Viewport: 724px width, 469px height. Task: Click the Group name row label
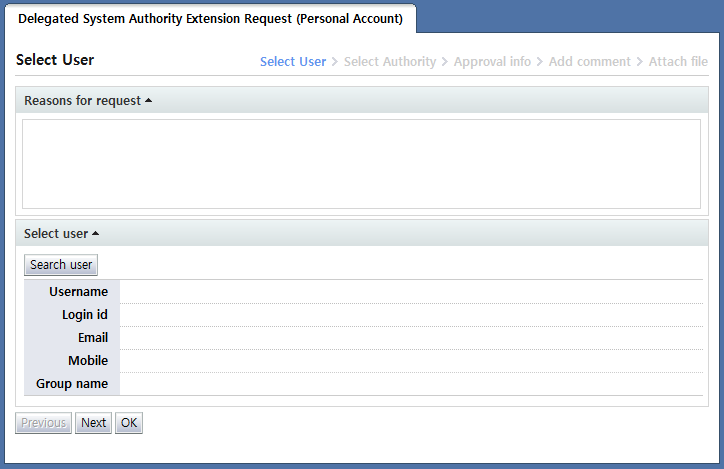point(72,384)
